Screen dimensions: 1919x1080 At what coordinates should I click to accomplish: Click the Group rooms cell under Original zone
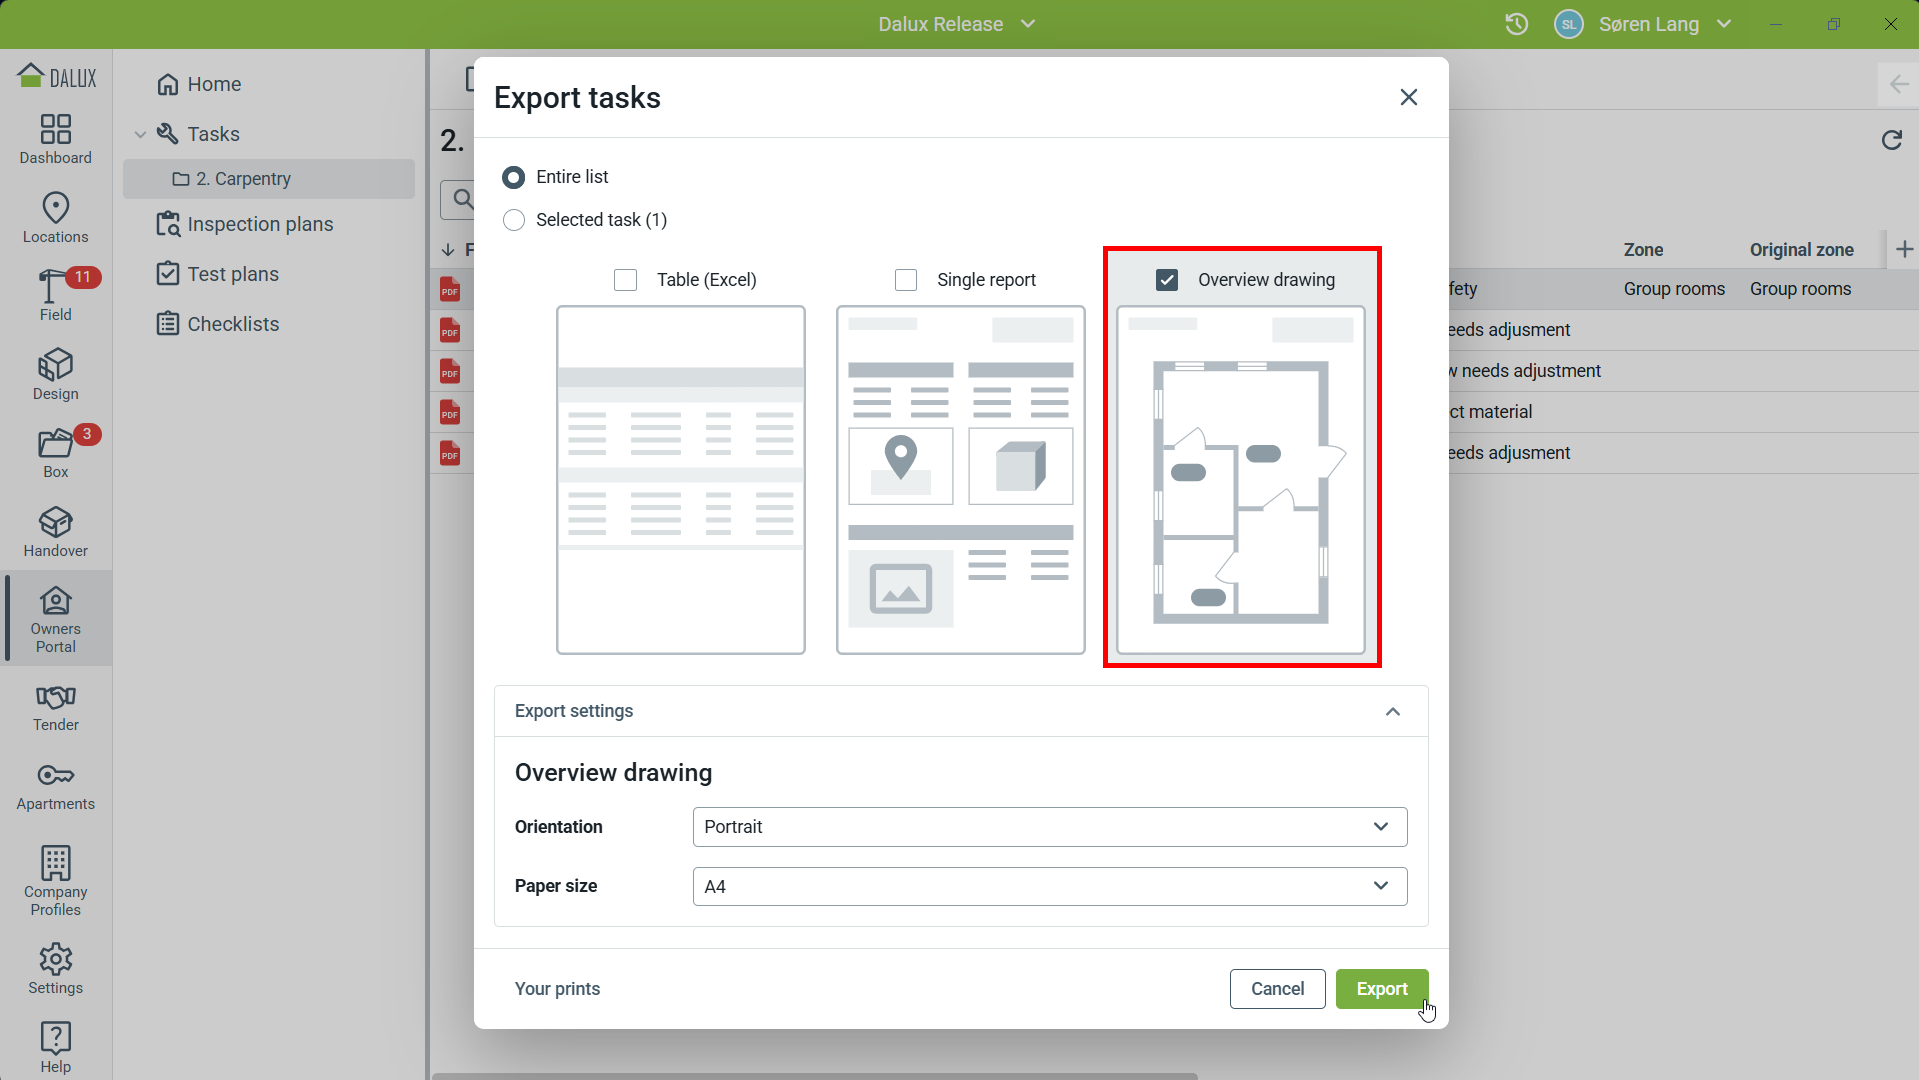point(1800,289)
